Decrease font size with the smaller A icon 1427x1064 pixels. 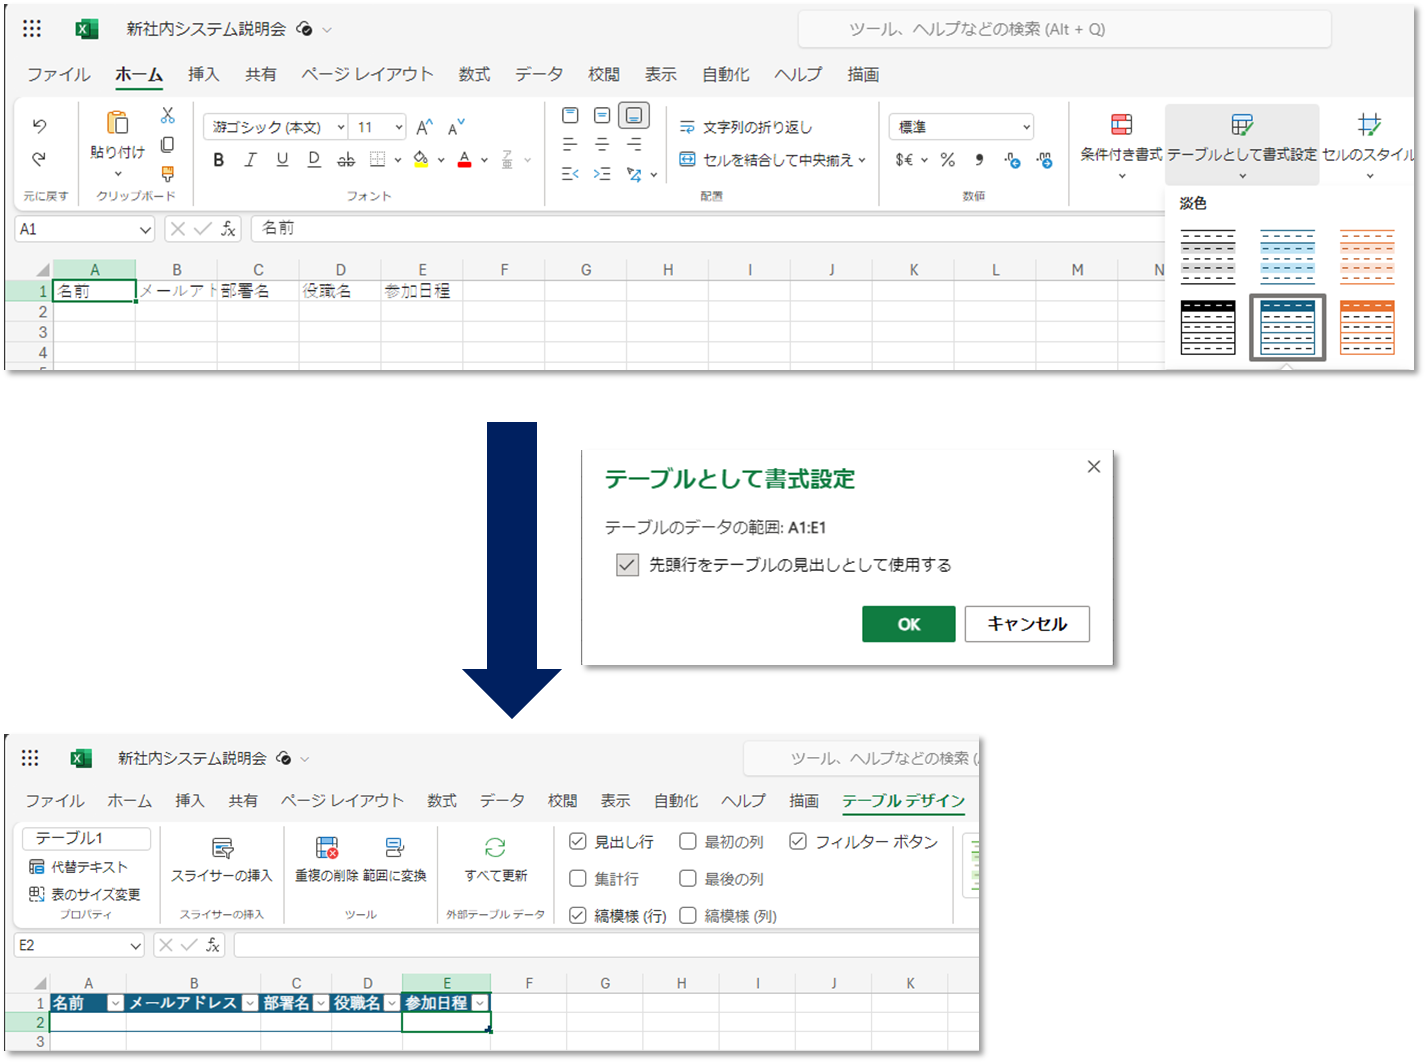456,127
